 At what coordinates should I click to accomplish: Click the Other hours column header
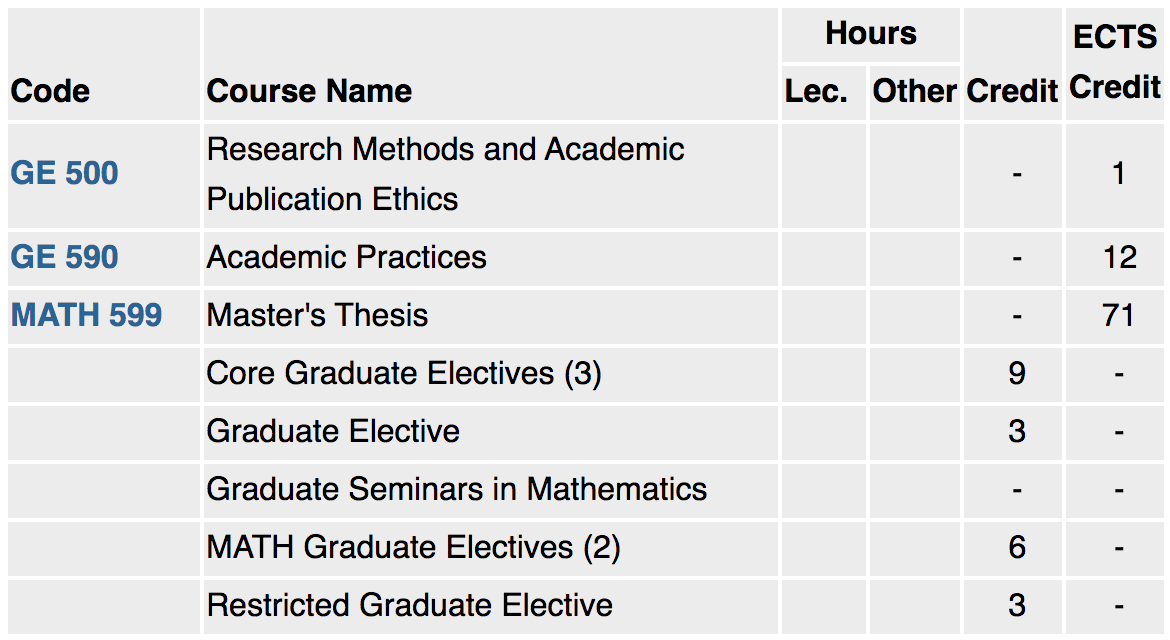[x=914, y=91]
